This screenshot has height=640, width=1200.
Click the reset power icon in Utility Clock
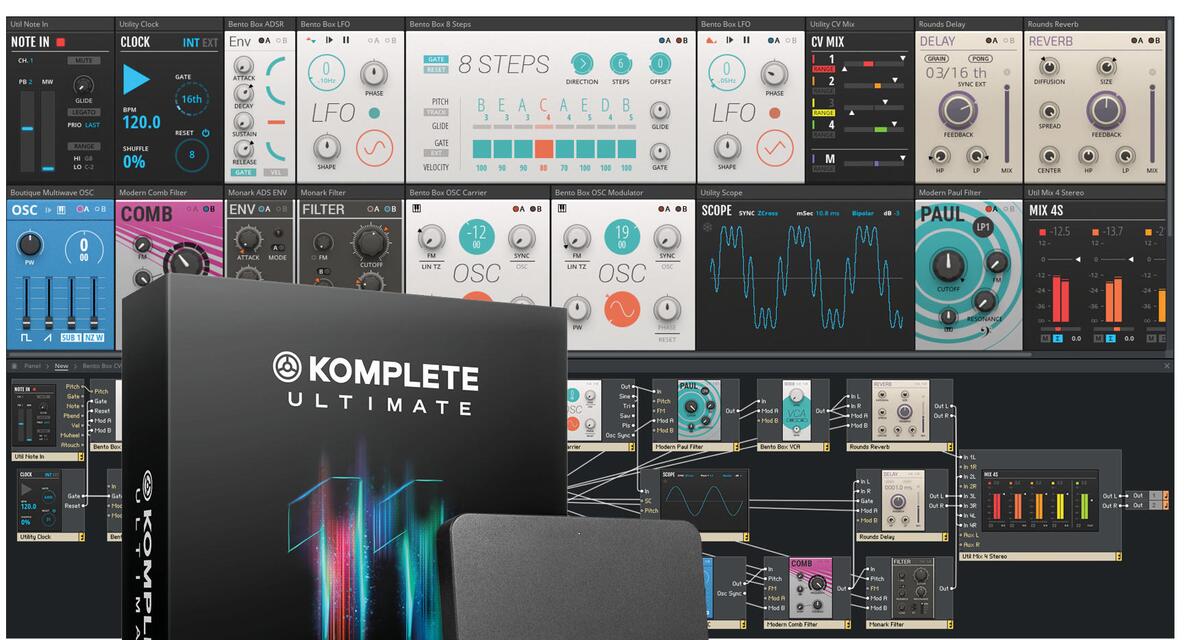205,132
